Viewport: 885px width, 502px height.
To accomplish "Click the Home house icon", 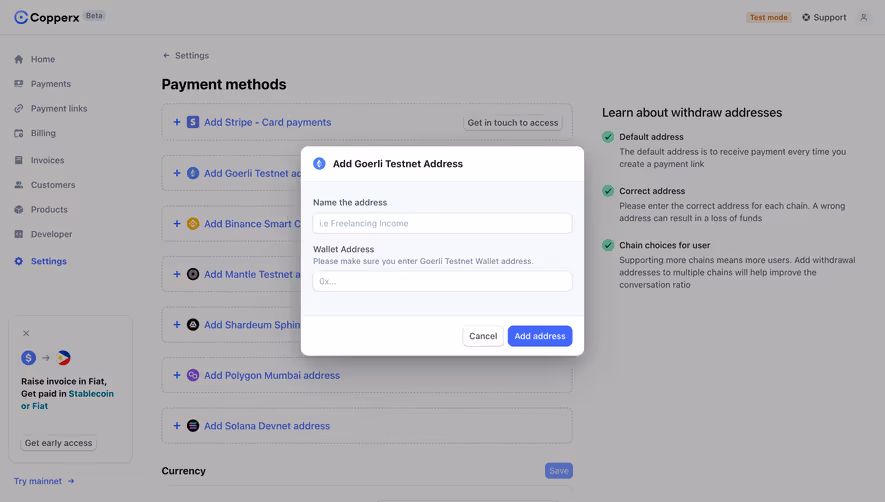I will coord(19,59).
